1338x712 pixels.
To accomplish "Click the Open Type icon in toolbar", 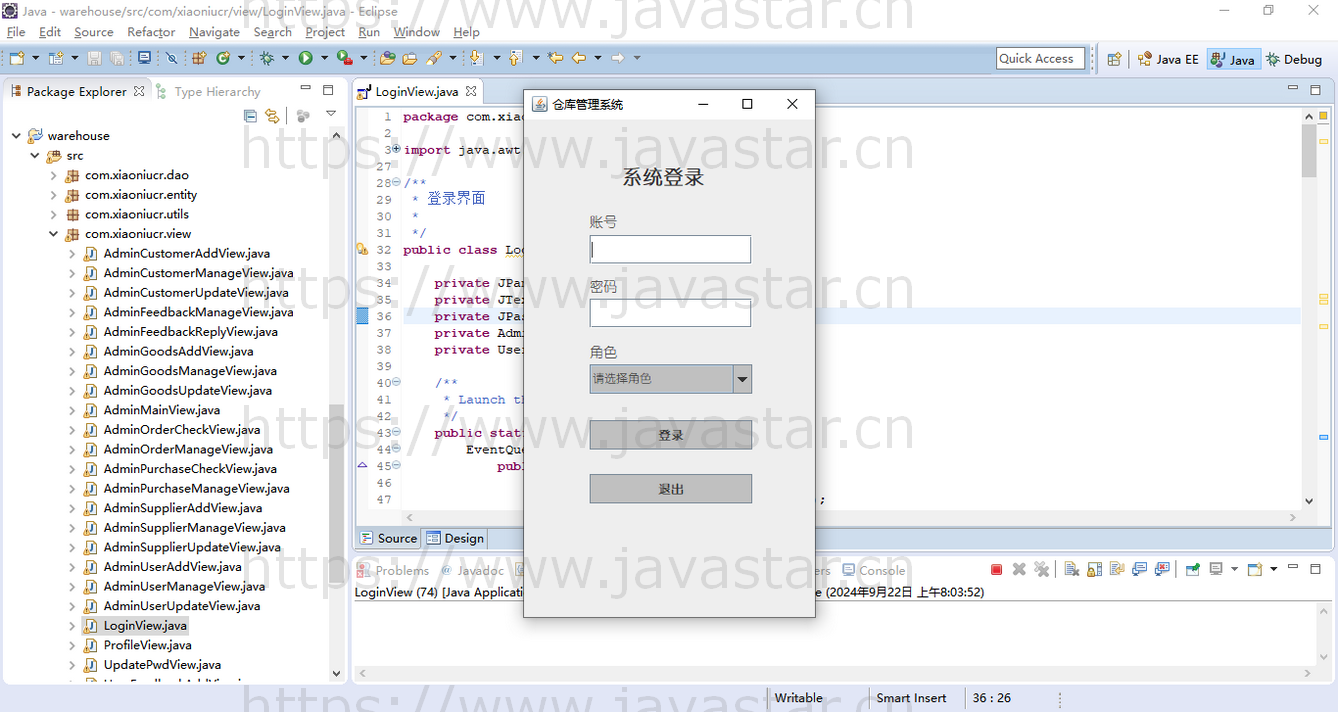I will 387,59.
